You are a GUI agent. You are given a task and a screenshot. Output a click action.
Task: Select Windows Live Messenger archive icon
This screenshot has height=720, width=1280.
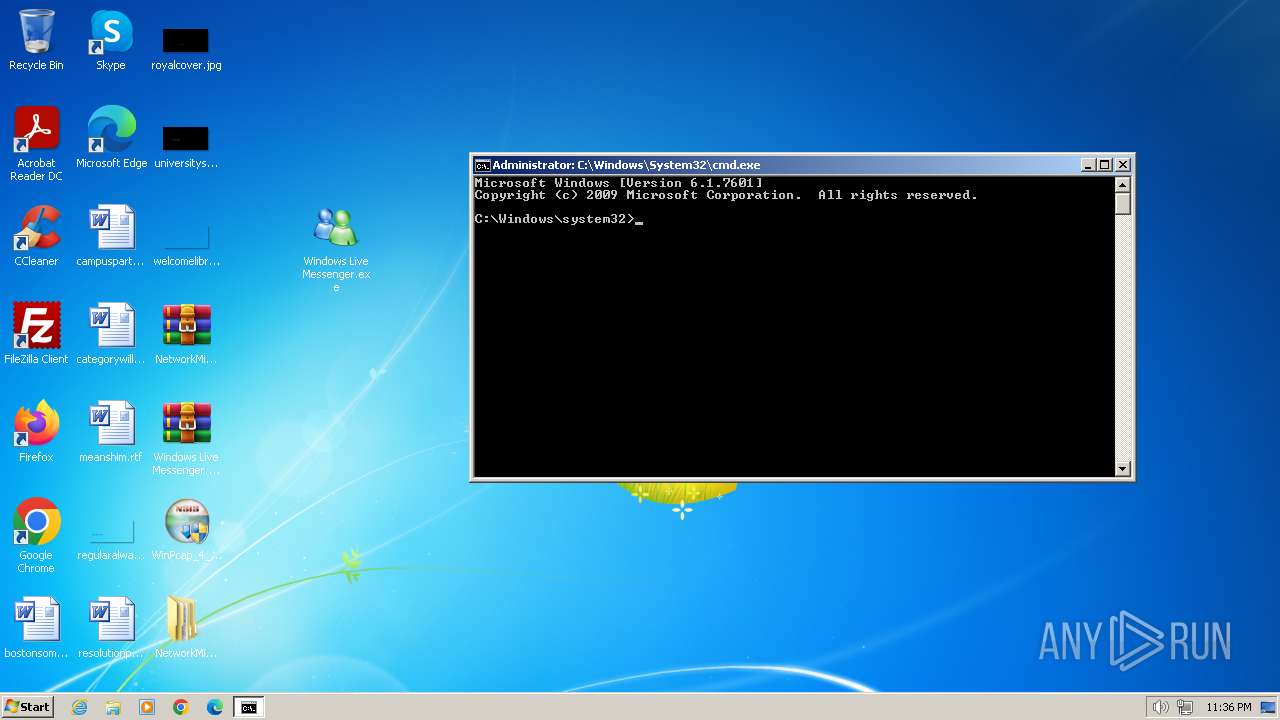point(186,438)
